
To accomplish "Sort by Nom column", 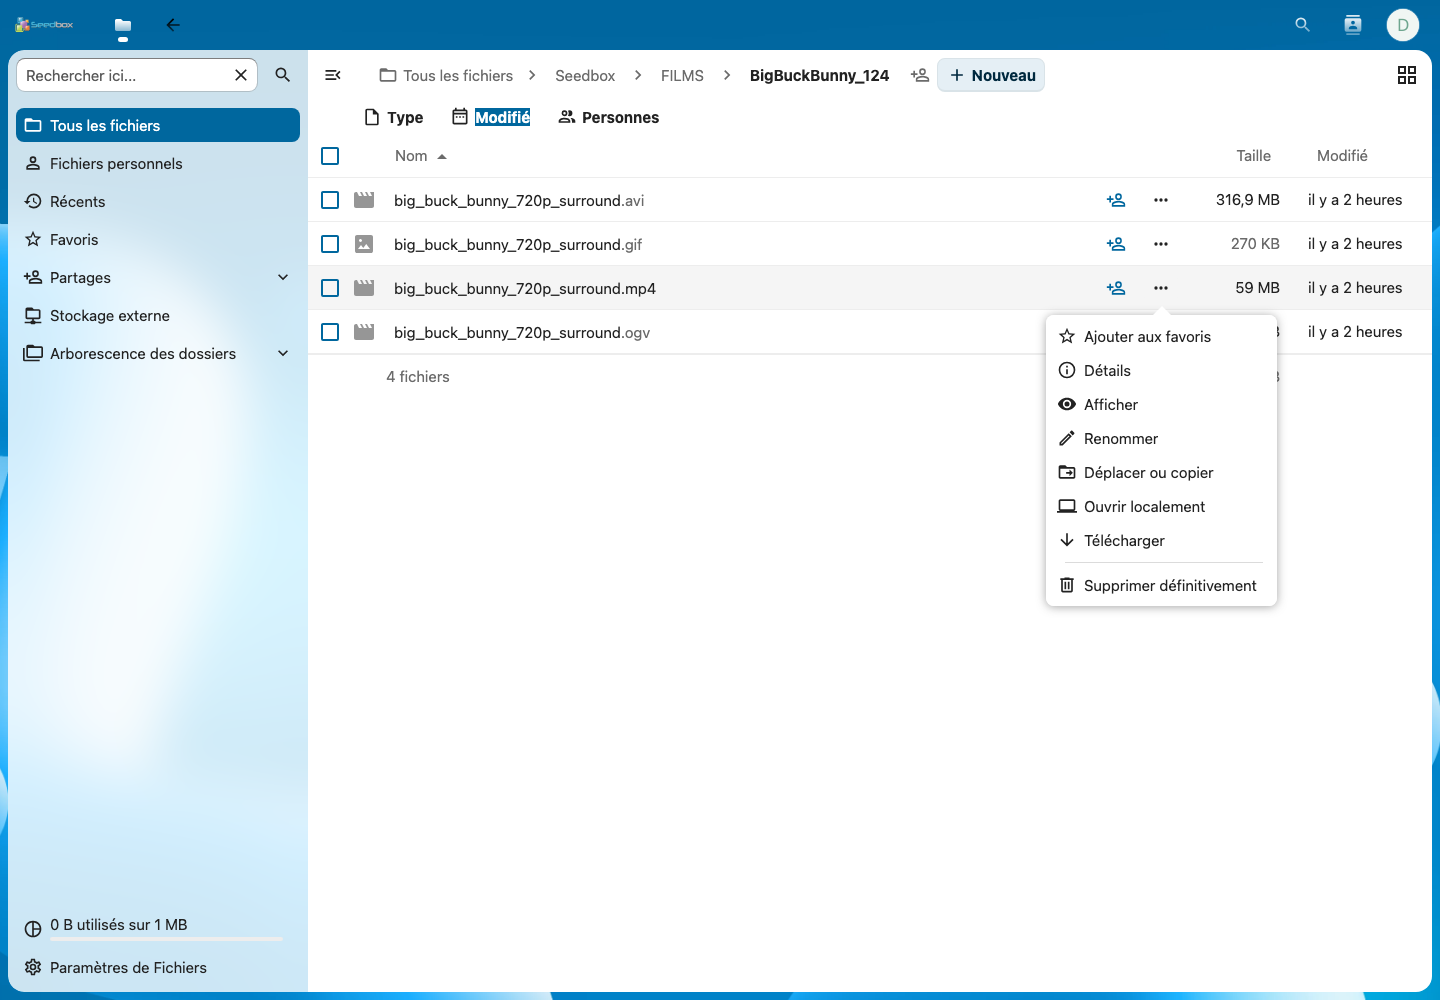I will coord(420,156).
